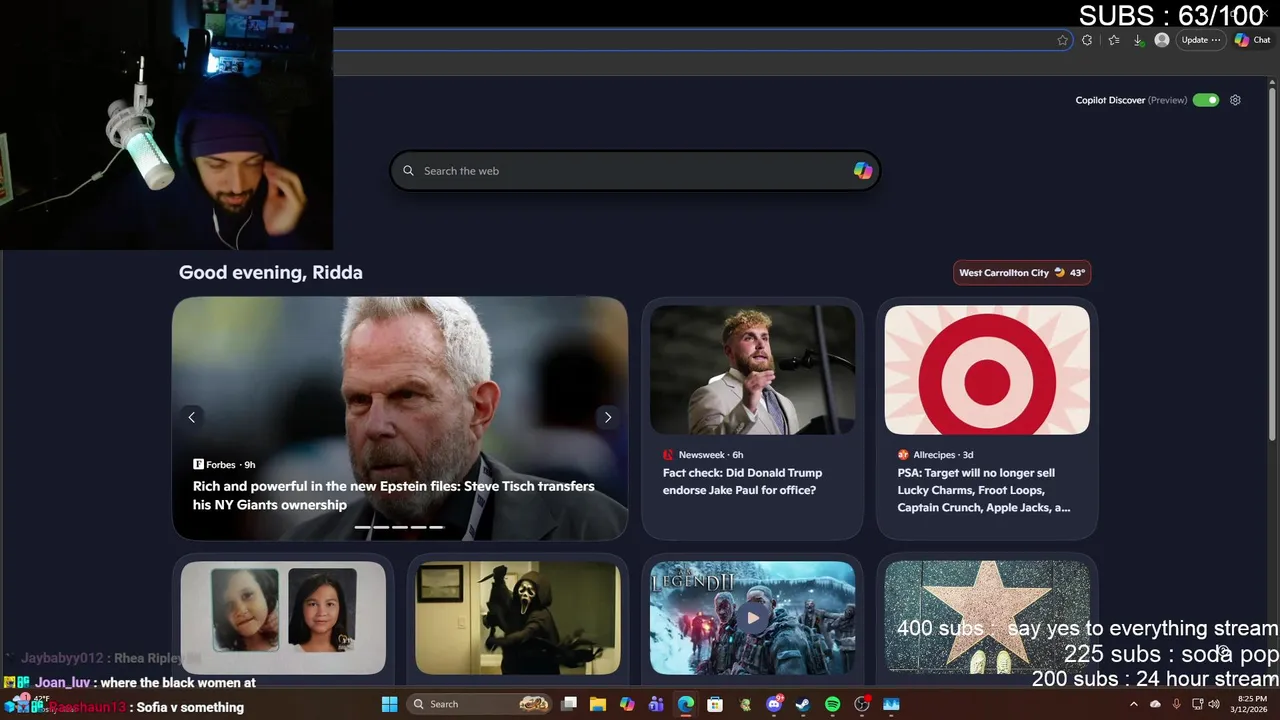Click the Update menu button
1280x720 pixels.
pyautogui.click(x=1200, y=40)
